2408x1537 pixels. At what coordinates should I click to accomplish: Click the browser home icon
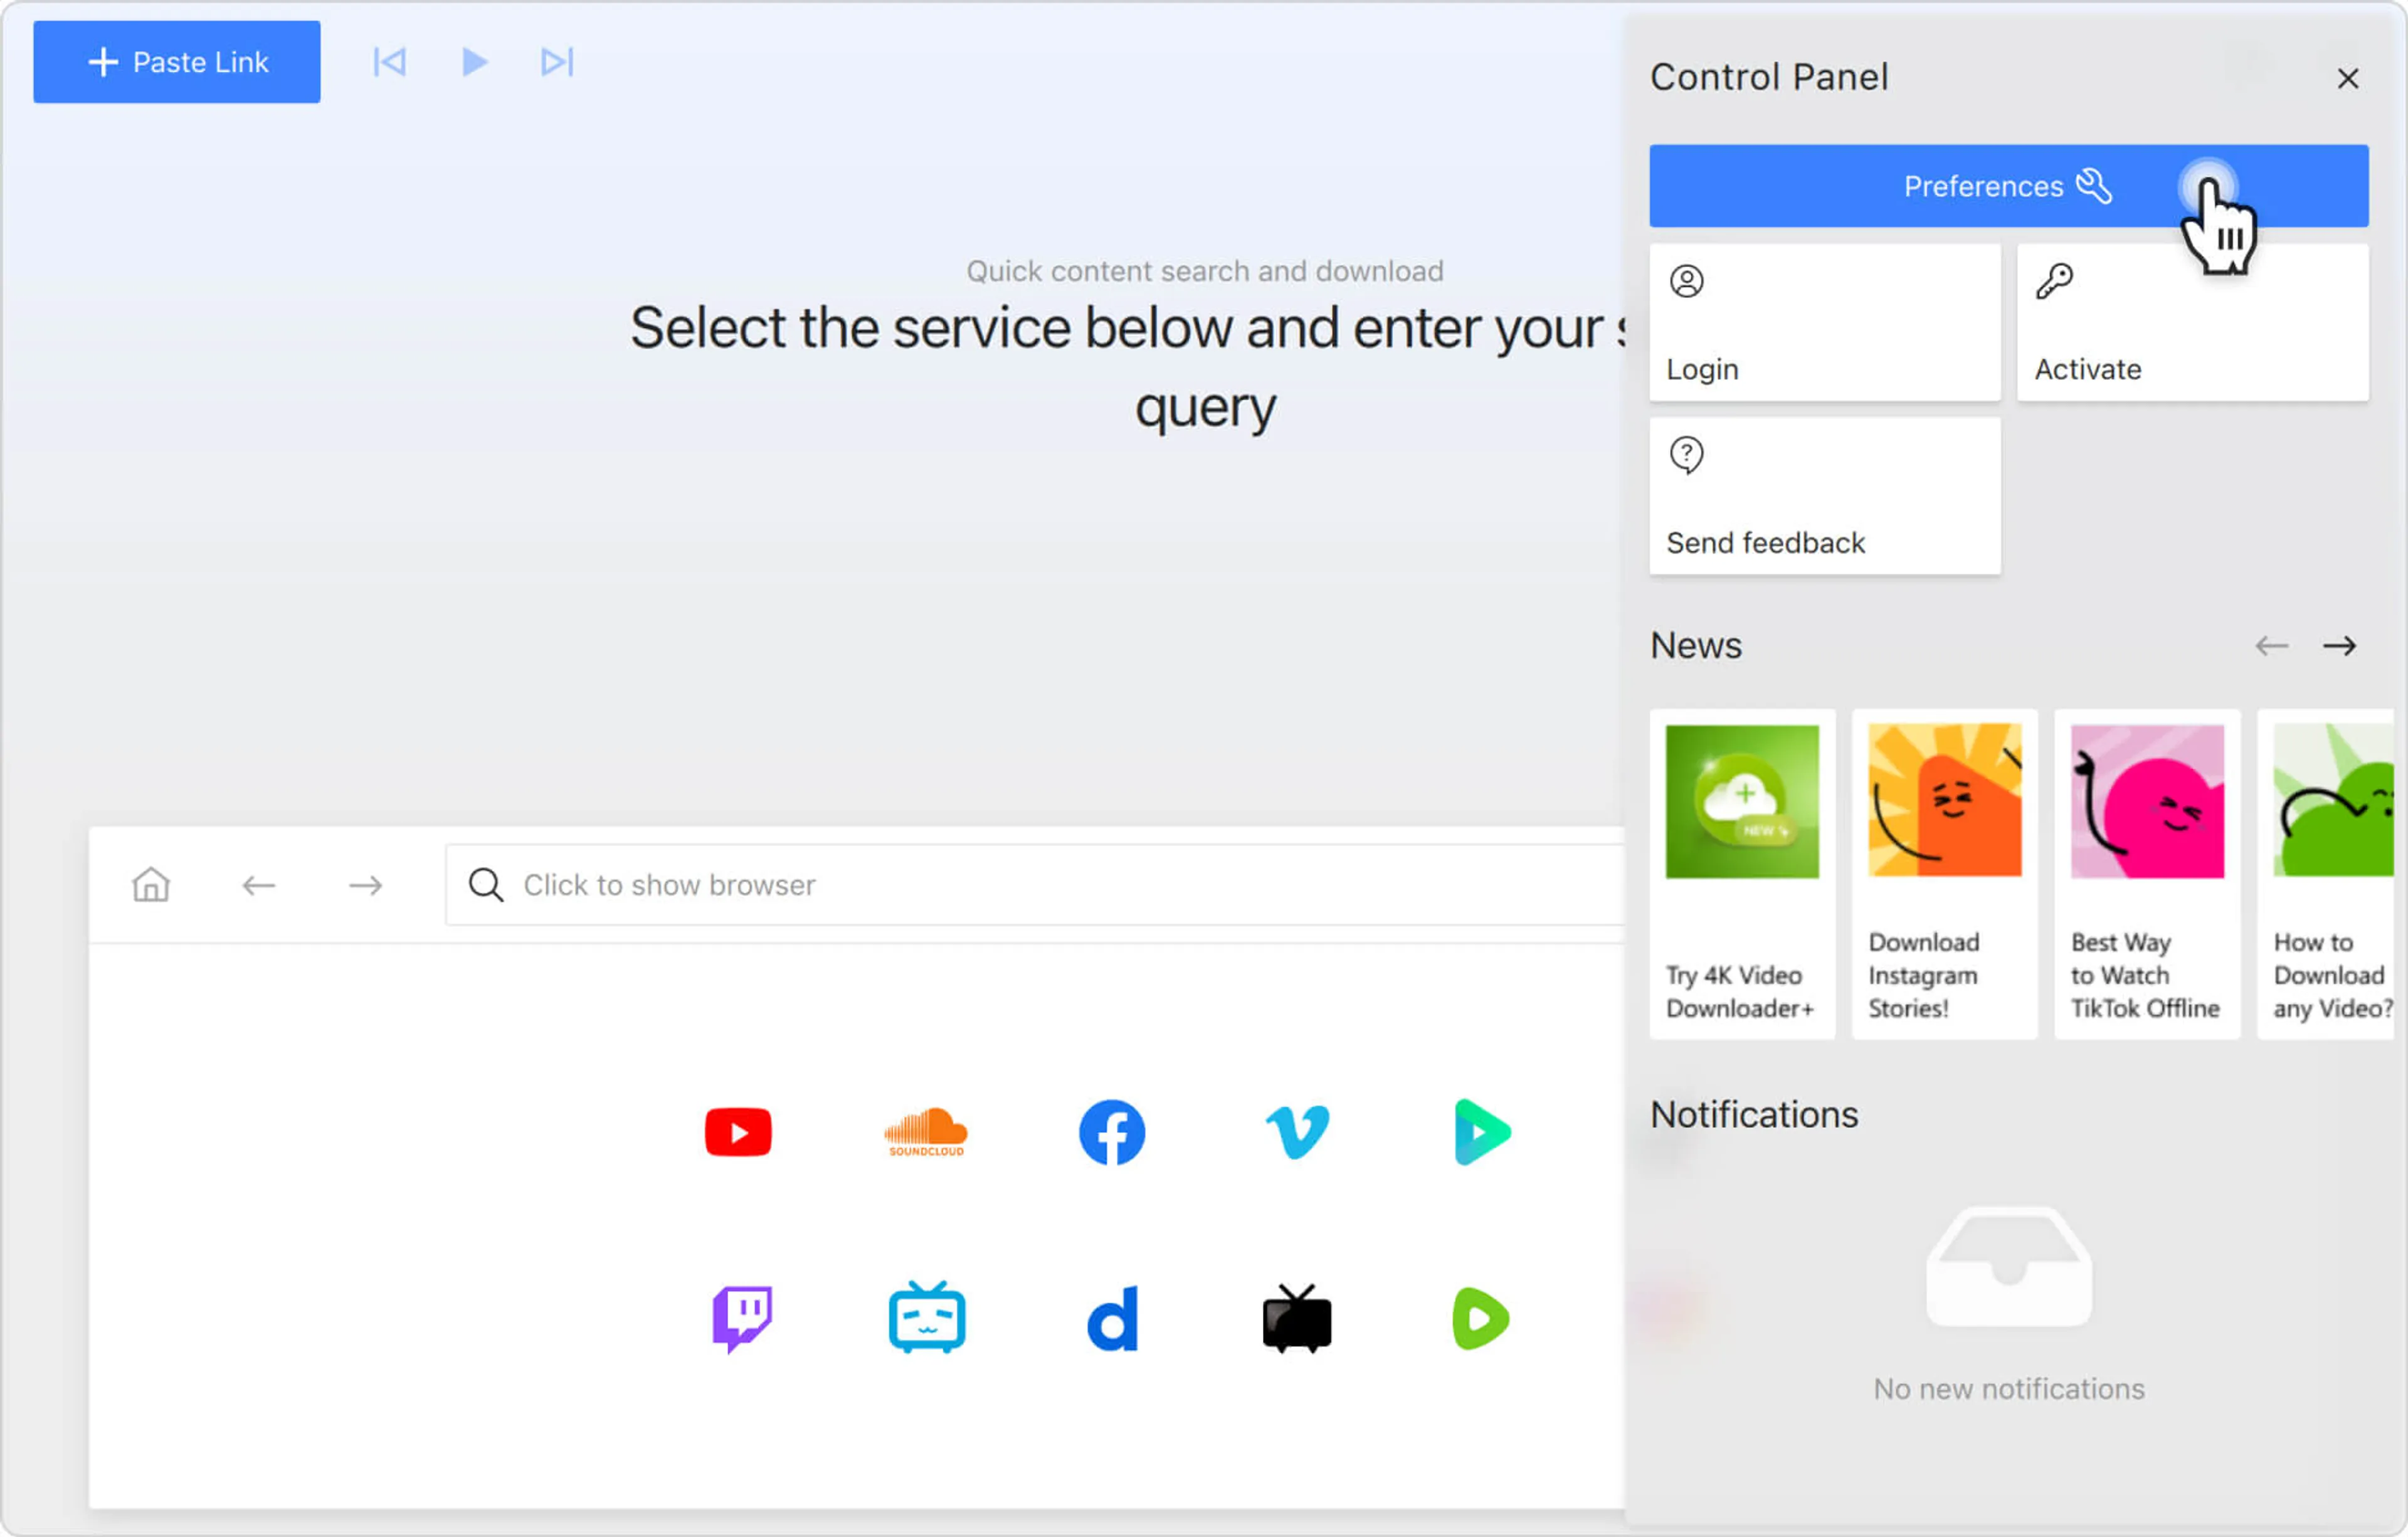point(151,884)
